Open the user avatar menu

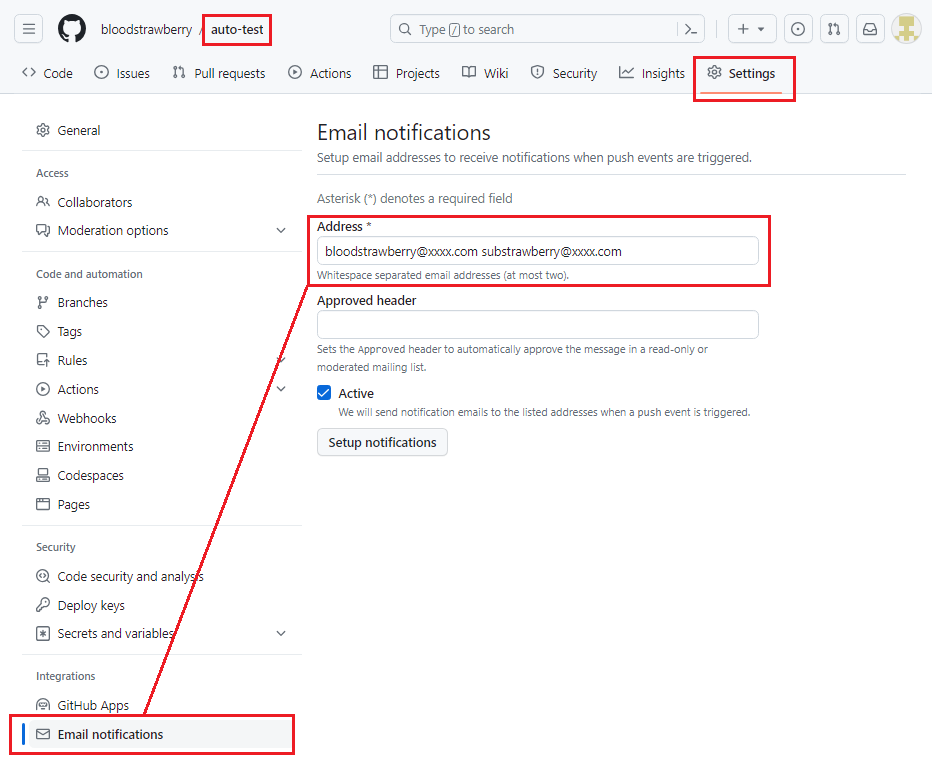click(x=906, y=29)
